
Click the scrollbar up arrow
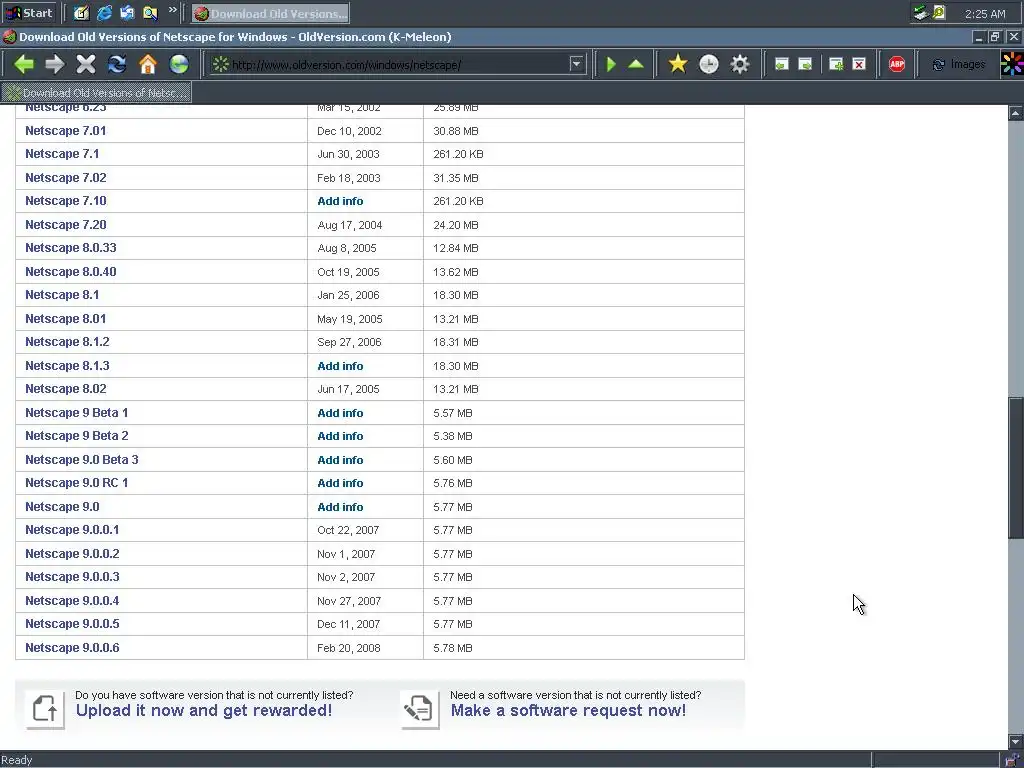1016,113
